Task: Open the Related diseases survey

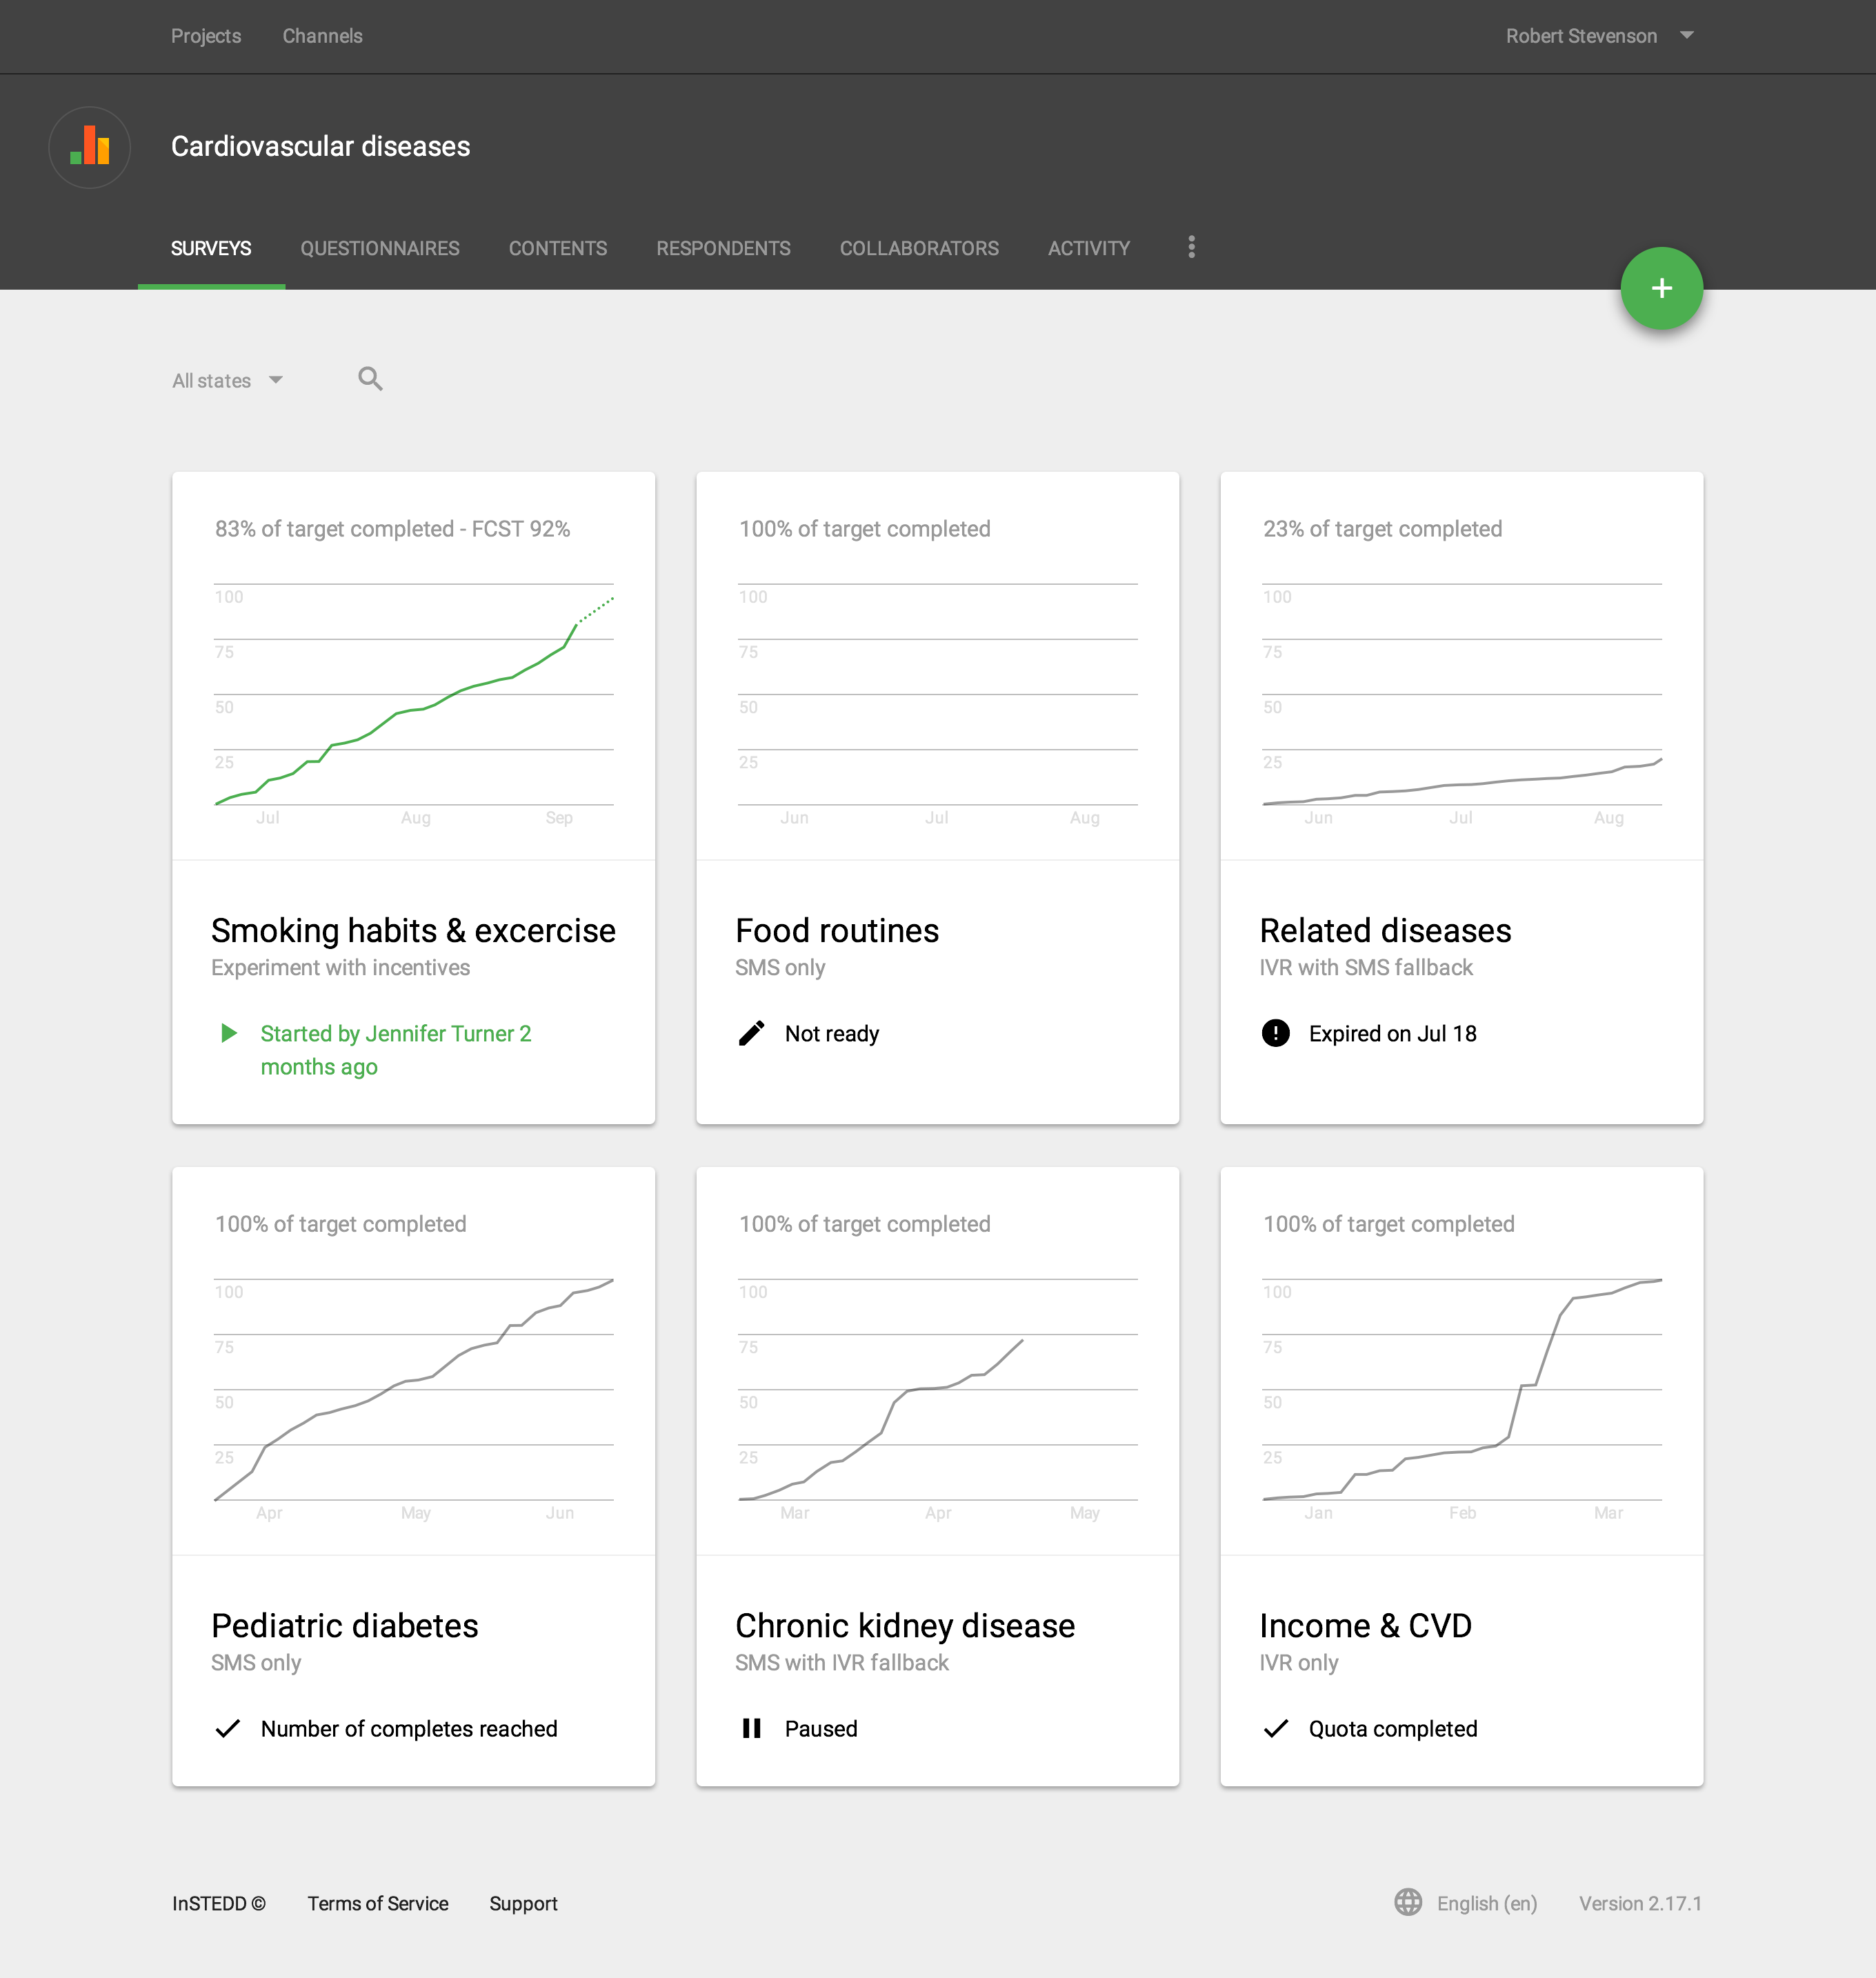Action: tap(1385, 930)
